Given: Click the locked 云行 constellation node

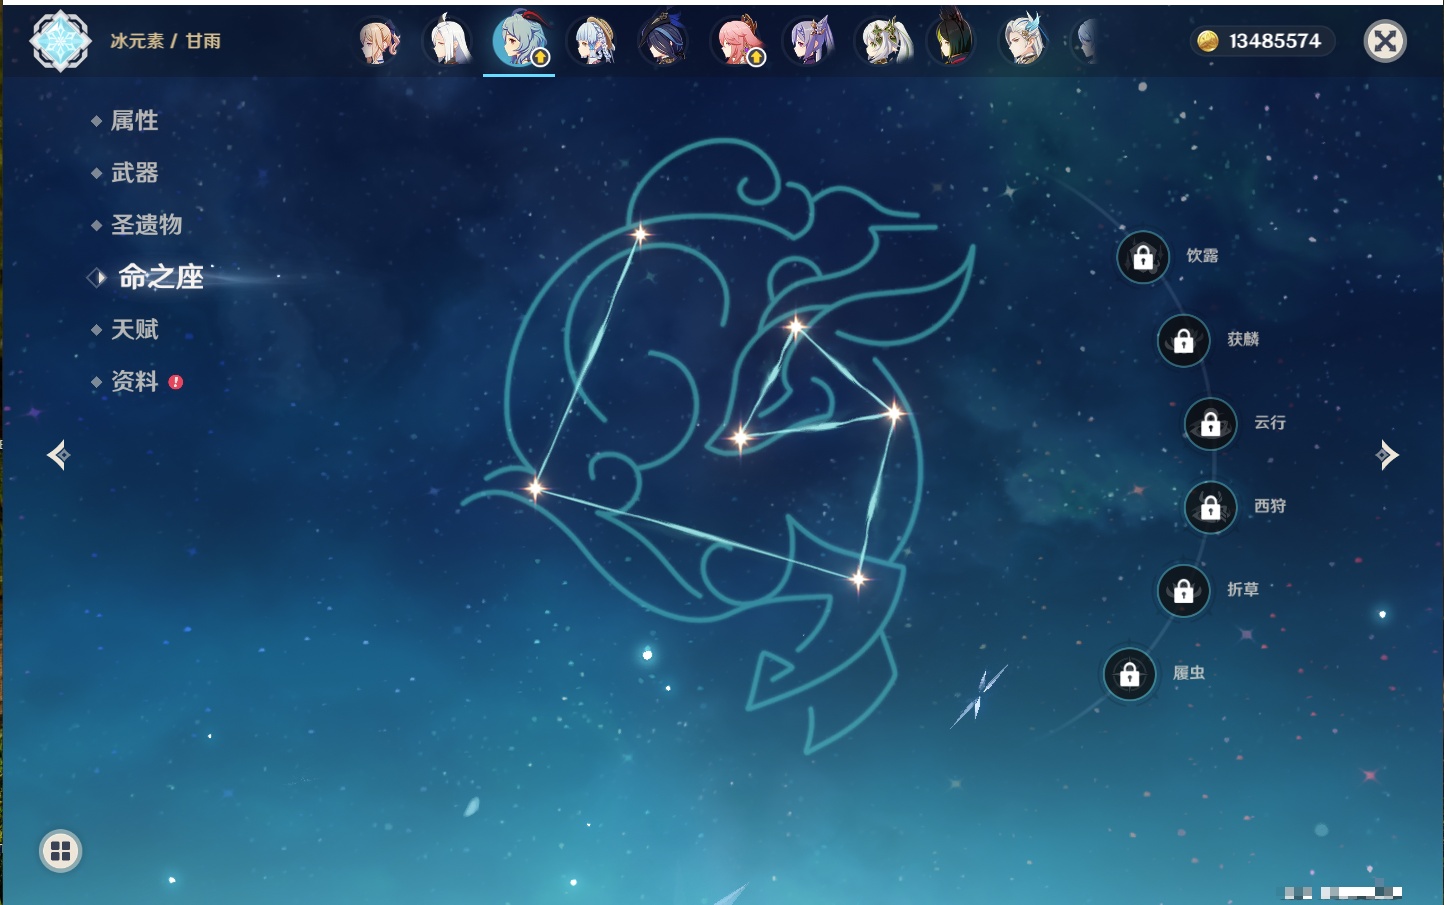Looking at the screenshot, I should [x=1211, y=424].
